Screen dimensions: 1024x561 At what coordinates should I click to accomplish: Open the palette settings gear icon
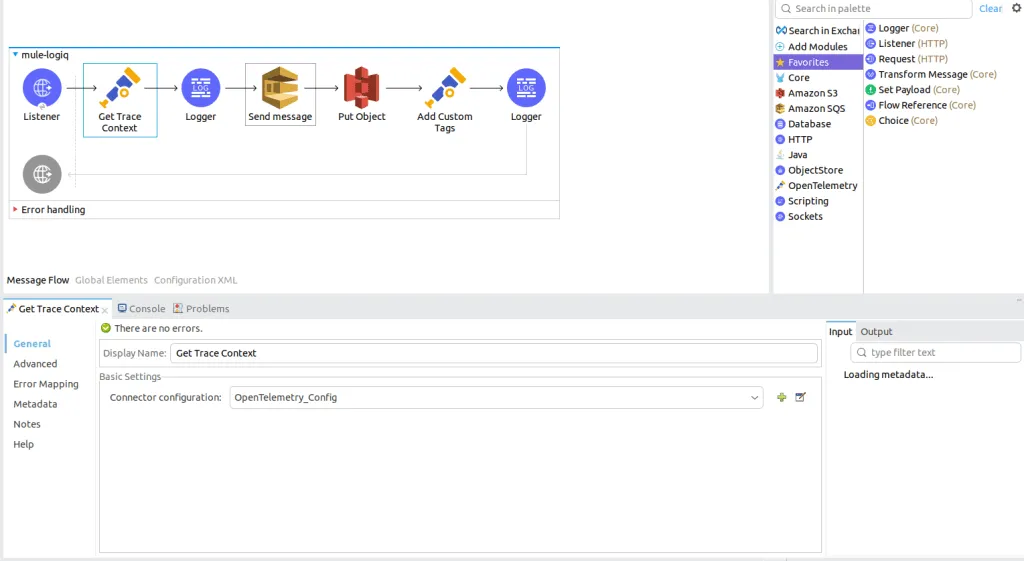coord(1016,8)
